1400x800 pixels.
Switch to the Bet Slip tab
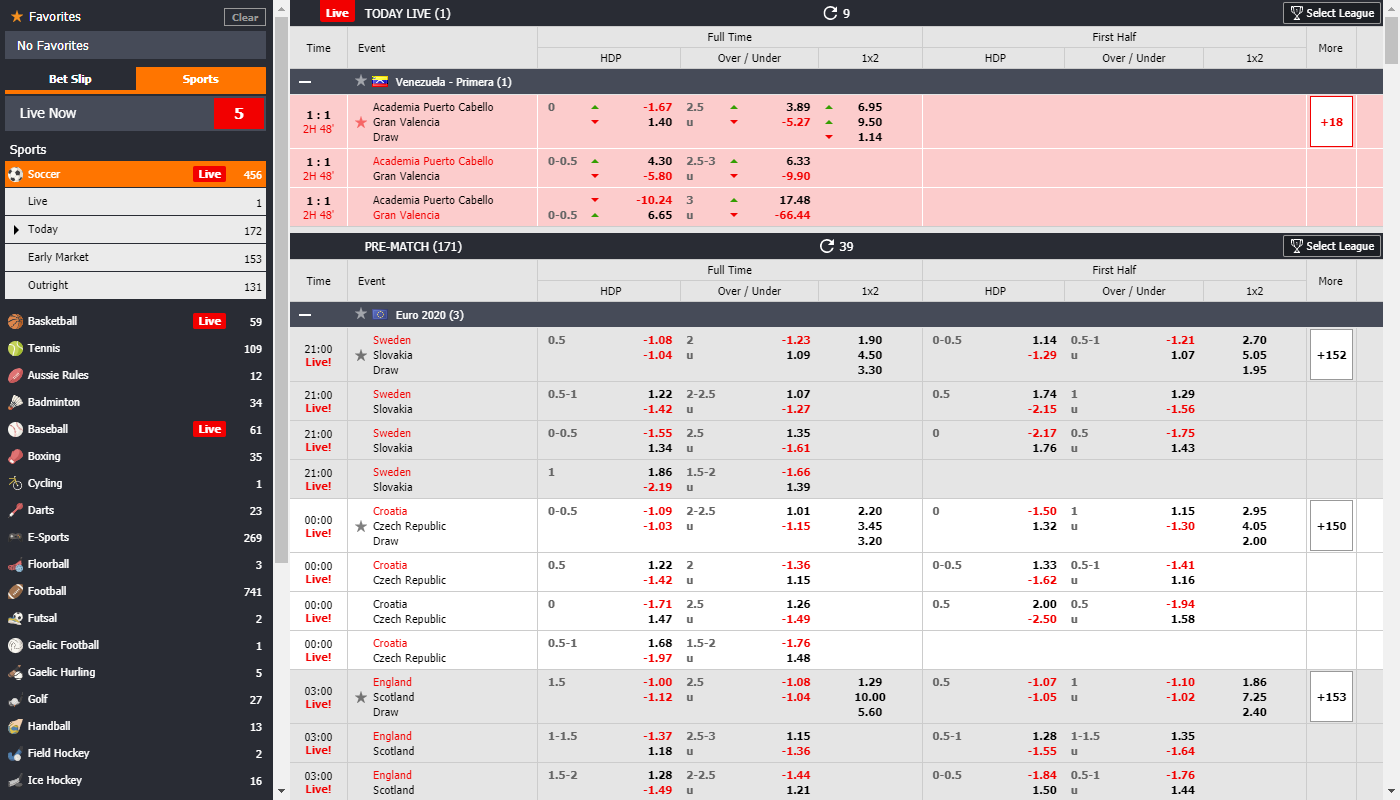pyautogui.click(x=70, y=79)
